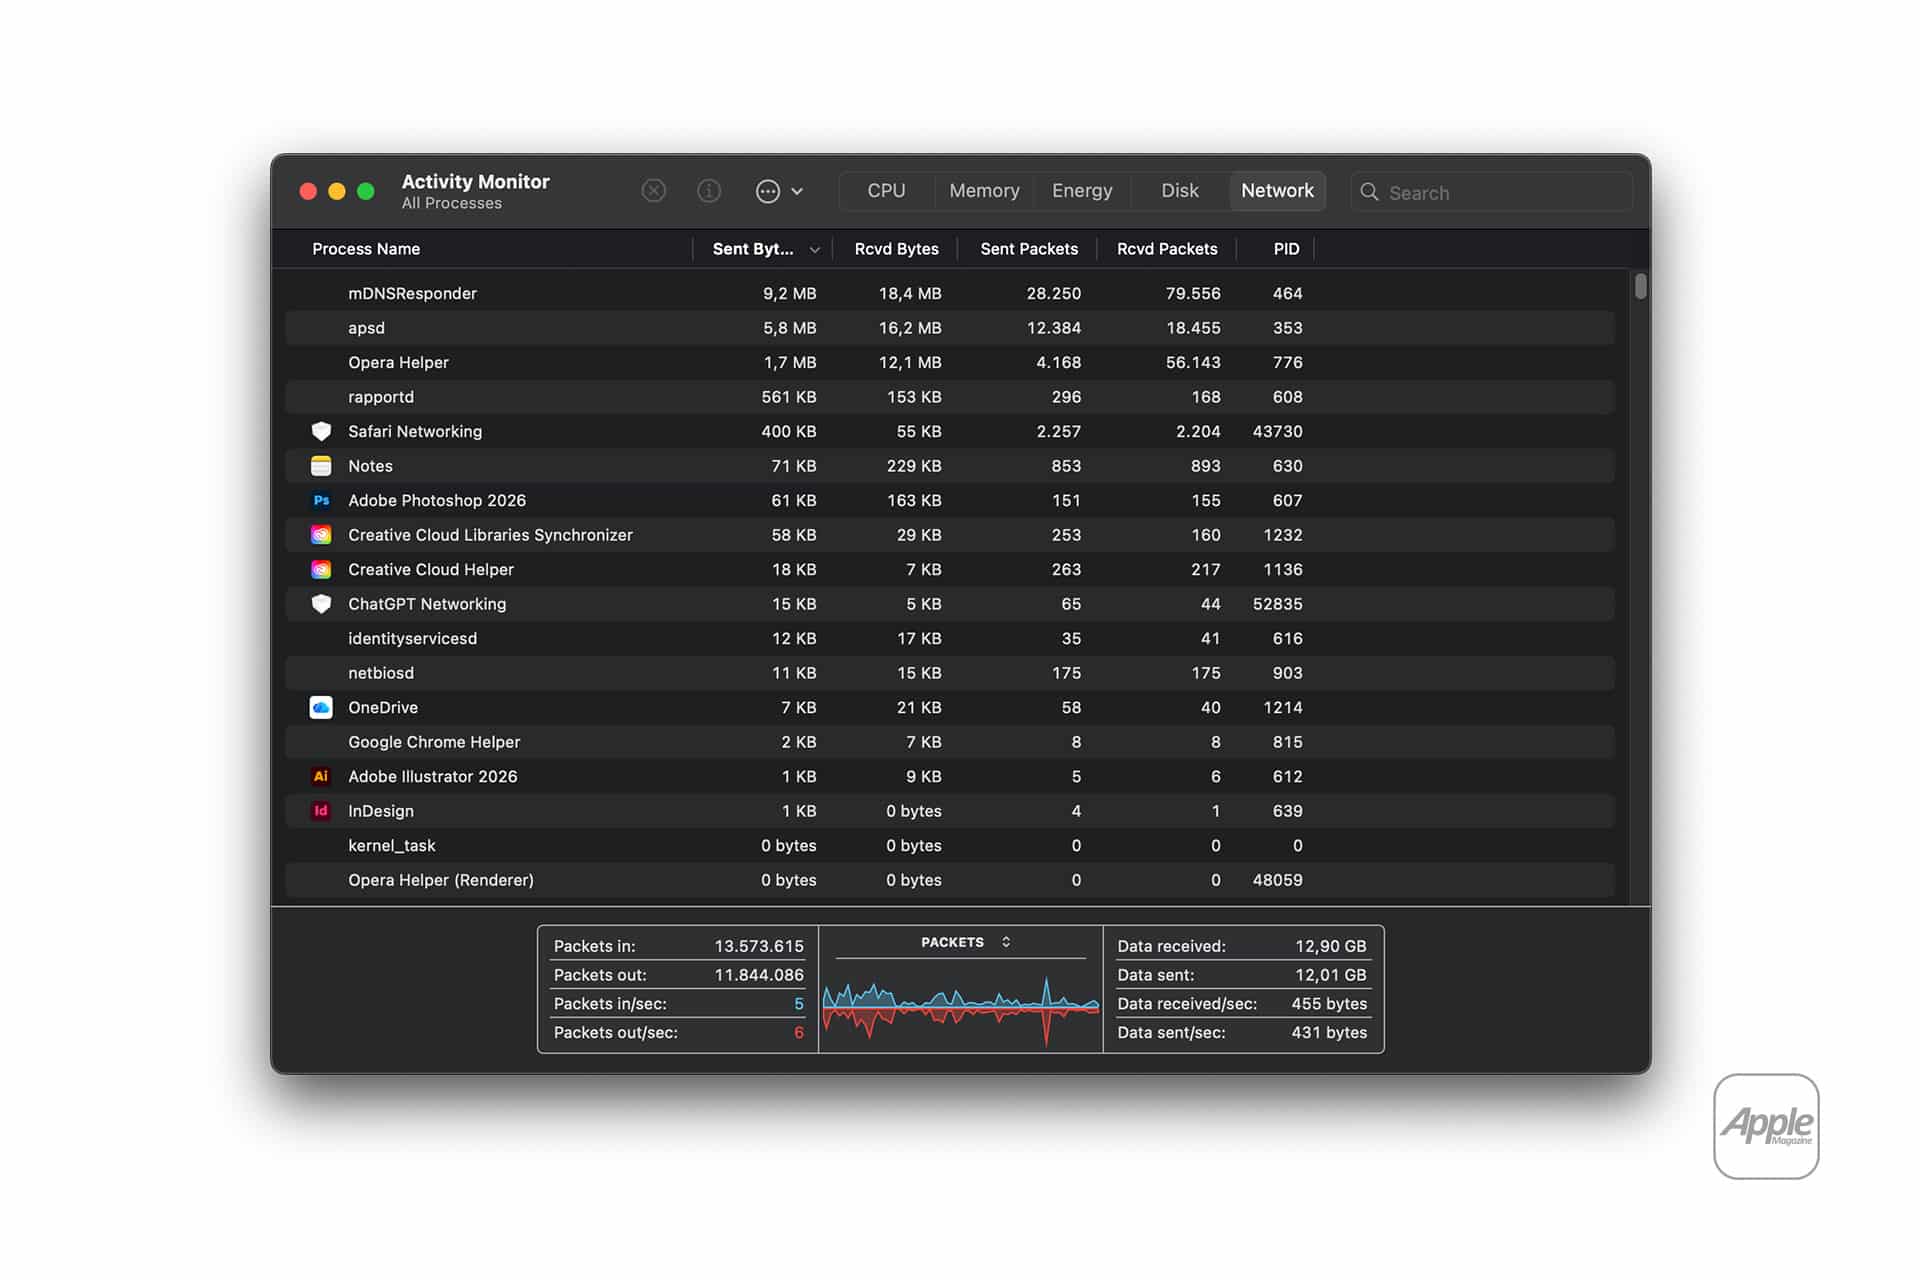Click Creative Cloud Libraries Synchronizer icon
1920x1280 pixels.
pos(321,535)
